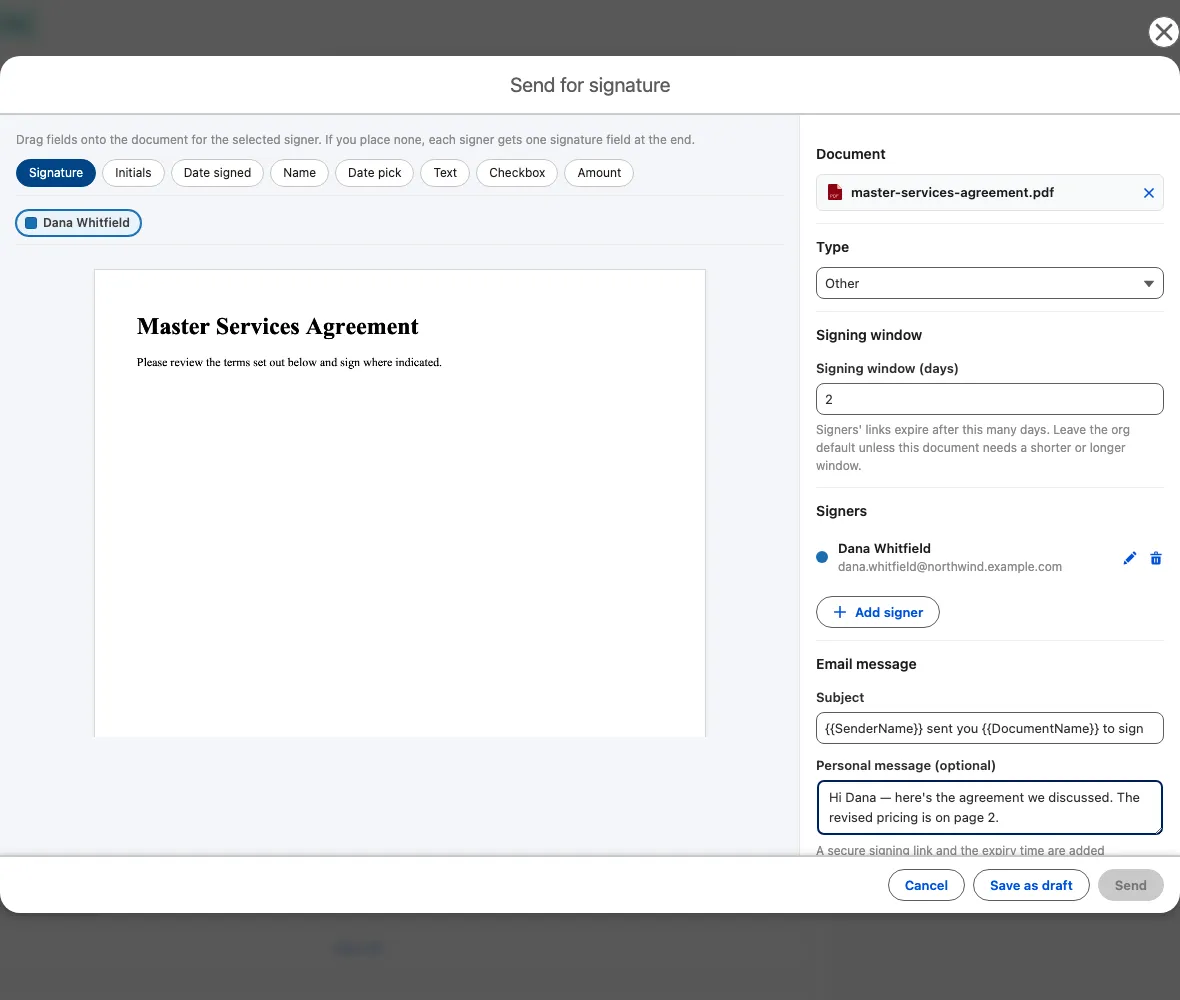Click the Signing window days input

tap(990, 399)
